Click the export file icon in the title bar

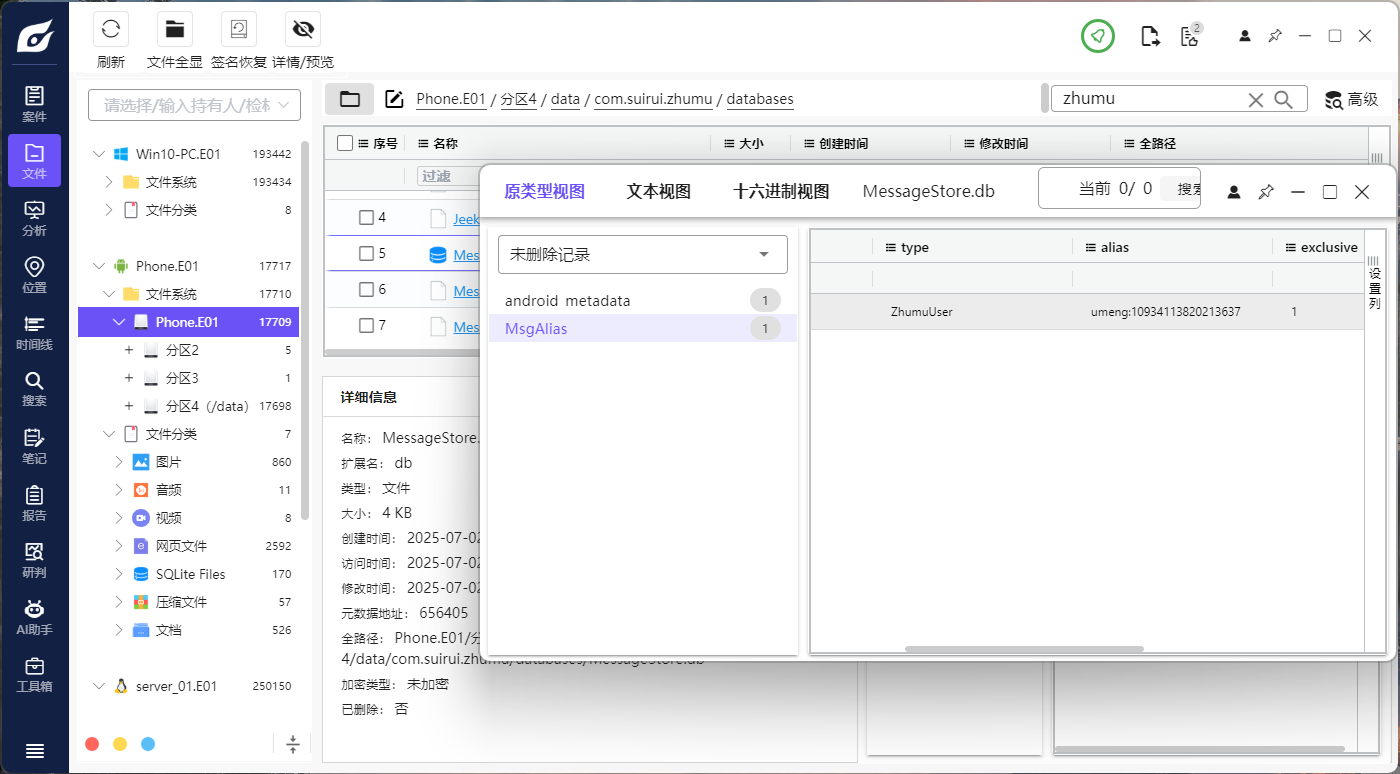1151,36
